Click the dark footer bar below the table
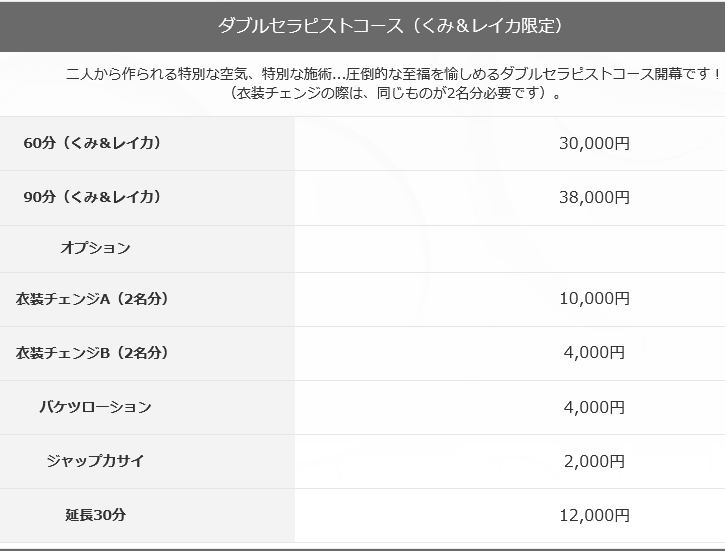The width and height of the screenshot is (725, 551). (362, 550)
